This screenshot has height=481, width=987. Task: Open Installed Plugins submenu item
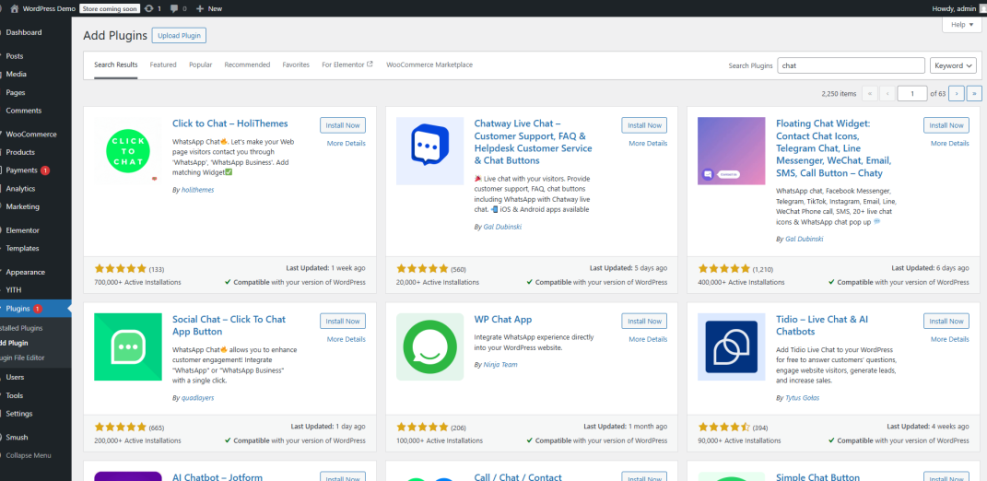pyautogui.click(x=21, y=328)
